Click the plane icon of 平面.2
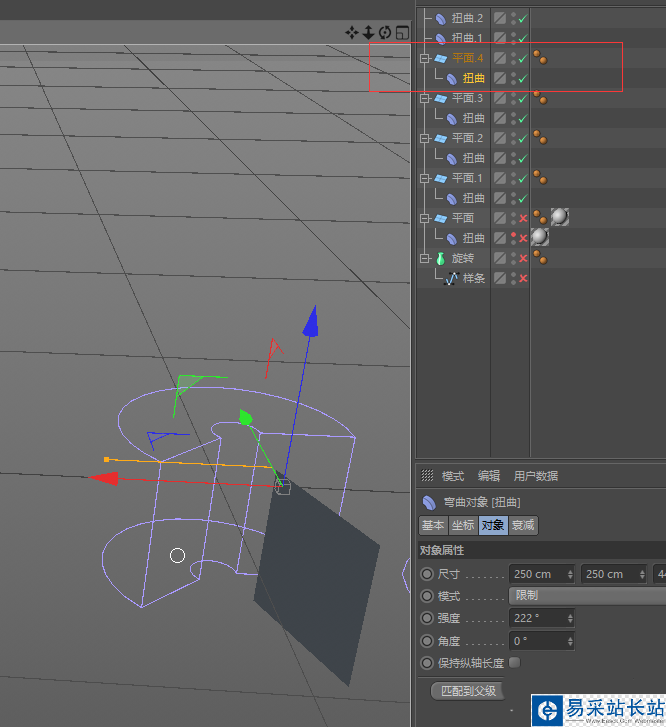The height and width of the screenshot is (727, 666). [441, 138]
